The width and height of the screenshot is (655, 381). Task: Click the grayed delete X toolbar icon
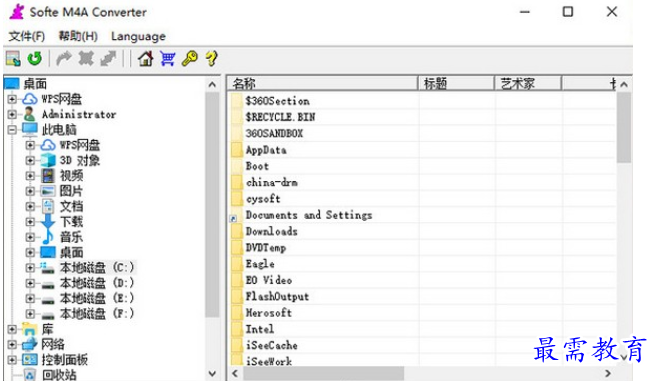(x=86, y=58)
